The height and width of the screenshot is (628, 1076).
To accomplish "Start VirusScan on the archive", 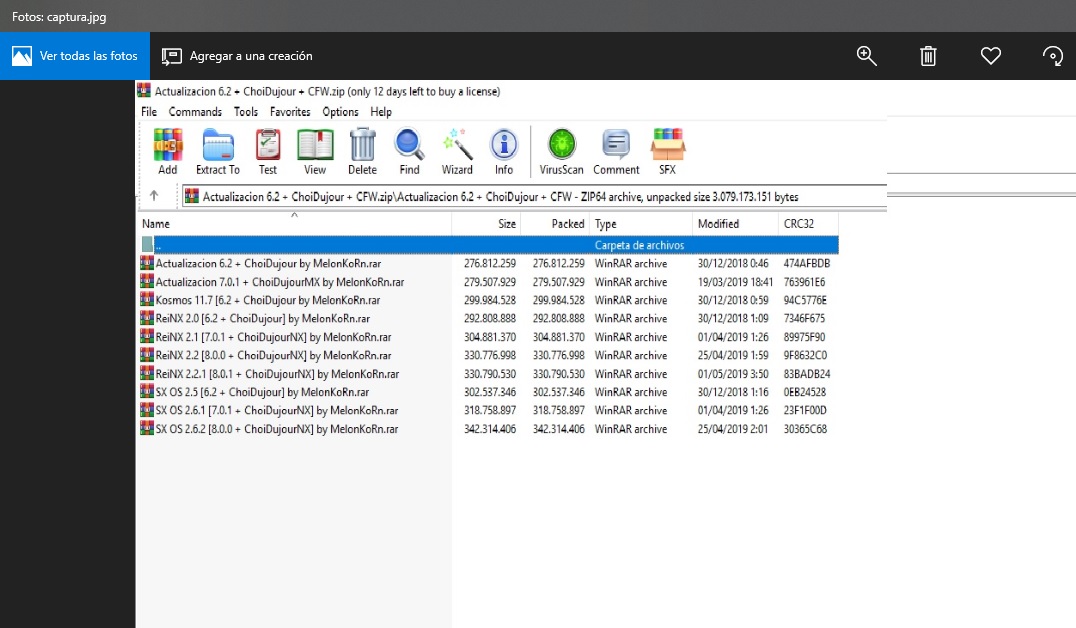I will point(561,152).
